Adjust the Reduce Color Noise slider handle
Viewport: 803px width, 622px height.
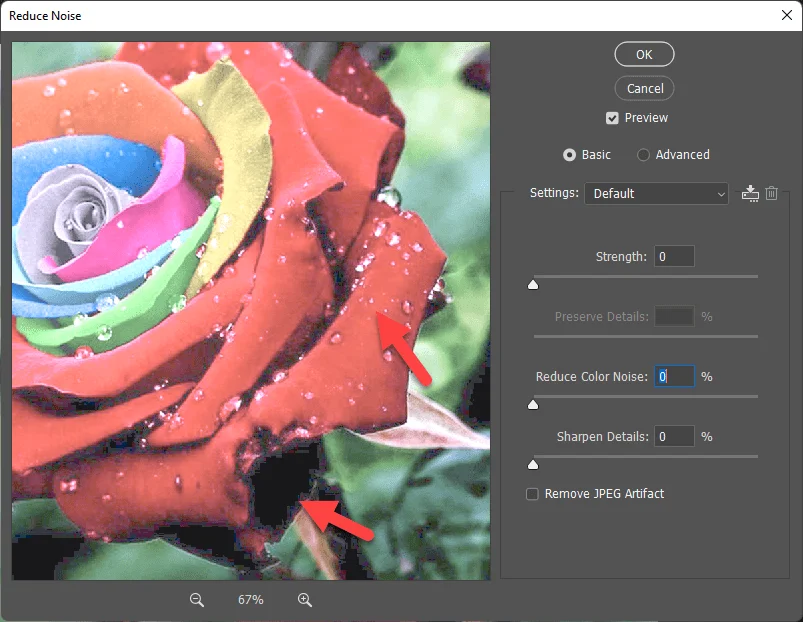coord(533,405)
